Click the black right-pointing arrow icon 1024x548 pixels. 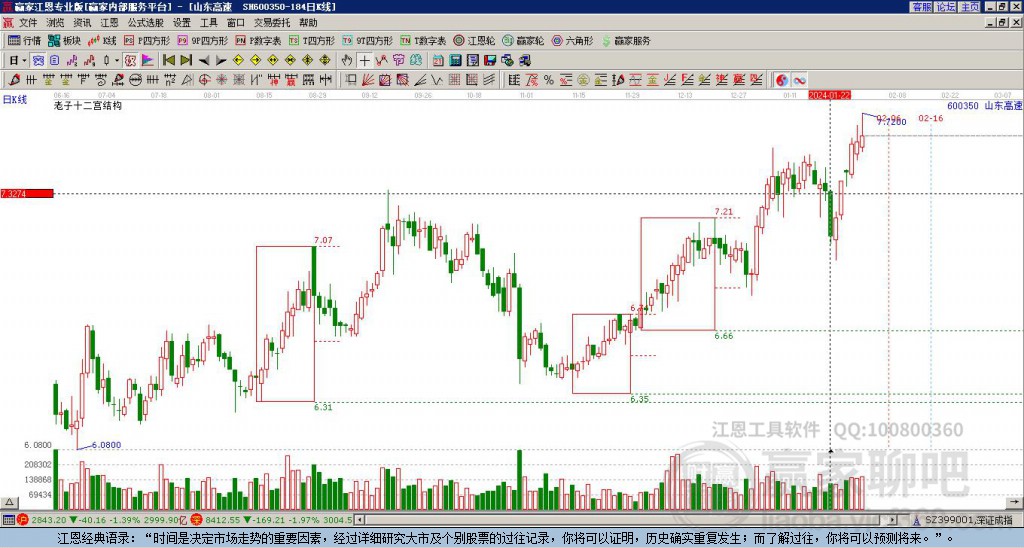click(x=221, y=61)
